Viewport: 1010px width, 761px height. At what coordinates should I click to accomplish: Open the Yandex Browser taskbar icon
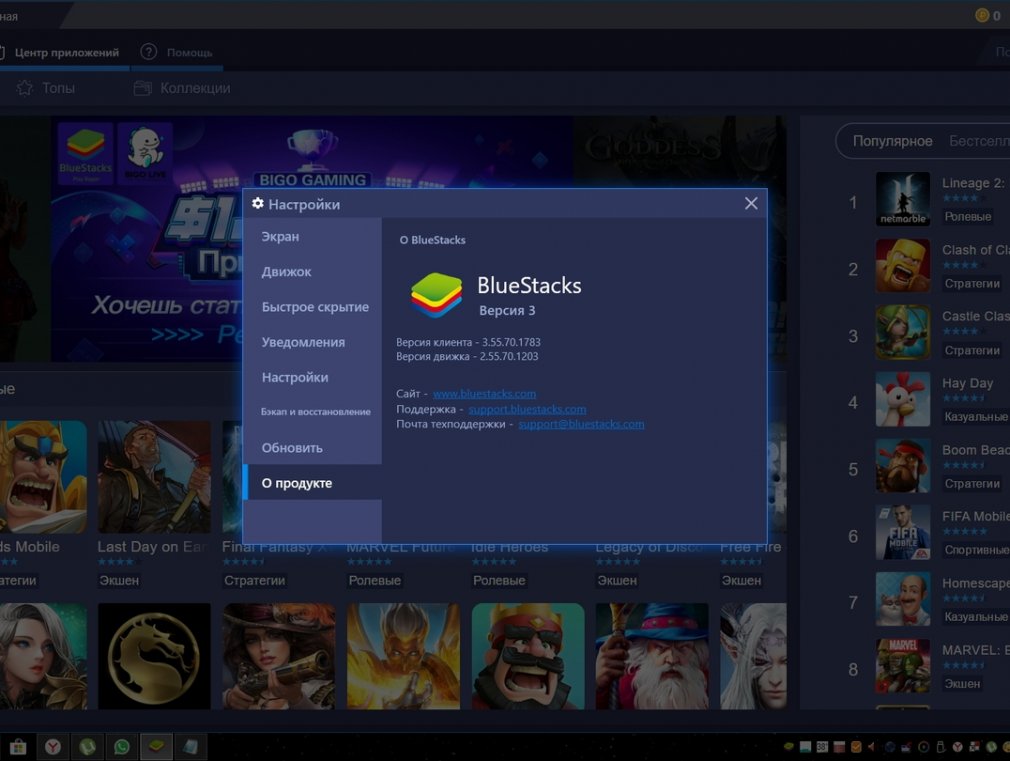[53, 747]
